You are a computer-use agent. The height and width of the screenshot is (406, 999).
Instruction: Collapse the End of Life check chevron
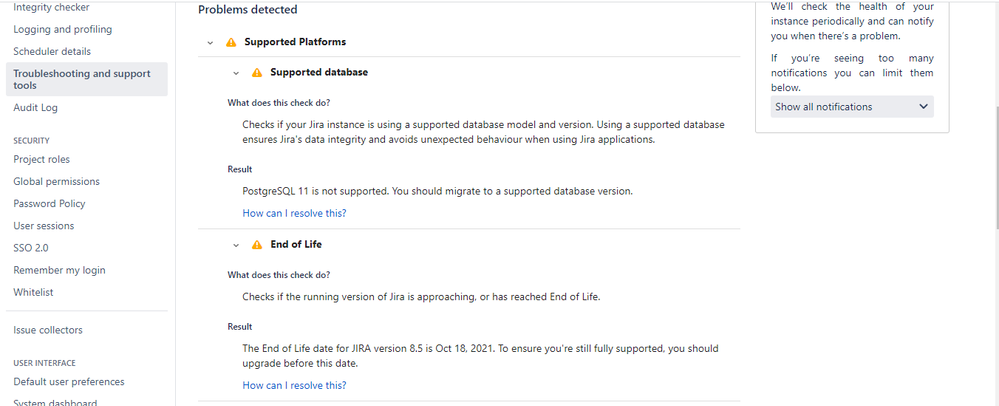236,245
